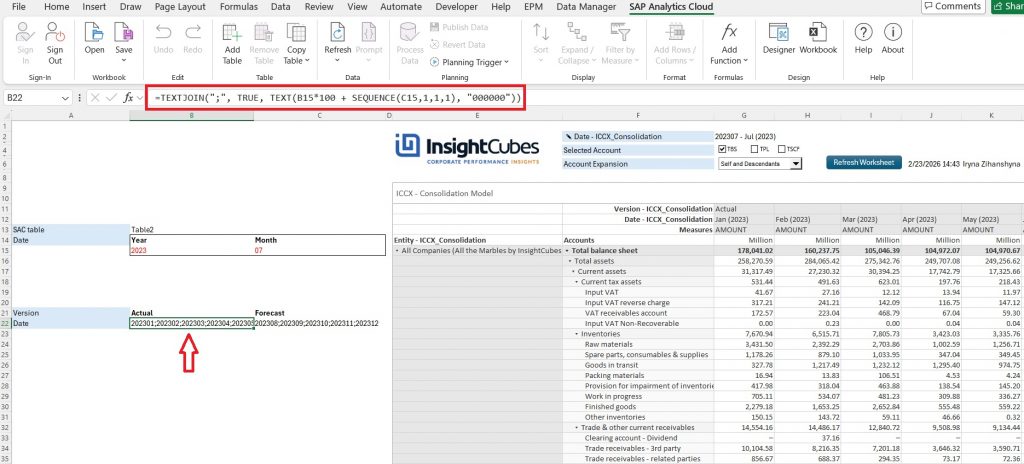The image size is (1024, 464).
Task: Collapse the Inventories hierarchy node
Action: (578, 334)
